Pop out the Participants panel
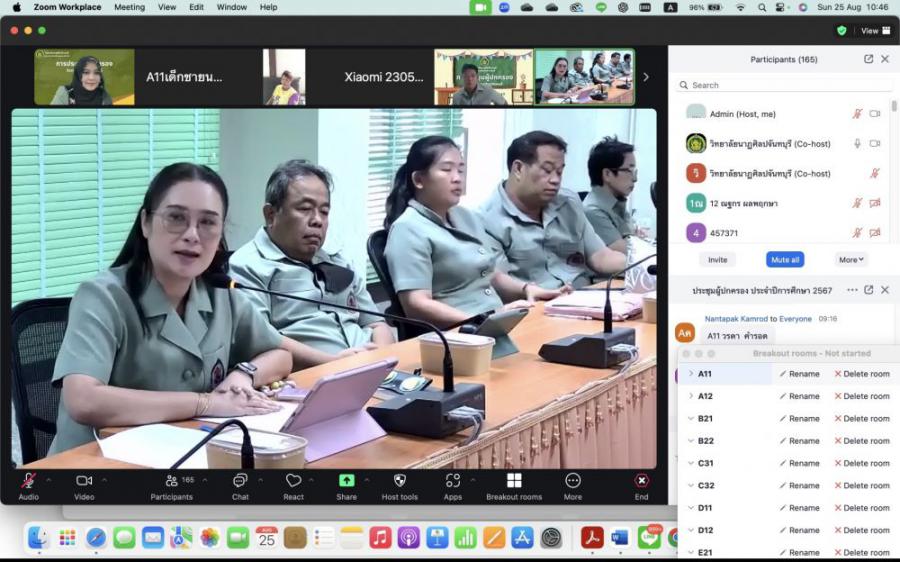The image size is (900, 562). click(x=868, y=59)
